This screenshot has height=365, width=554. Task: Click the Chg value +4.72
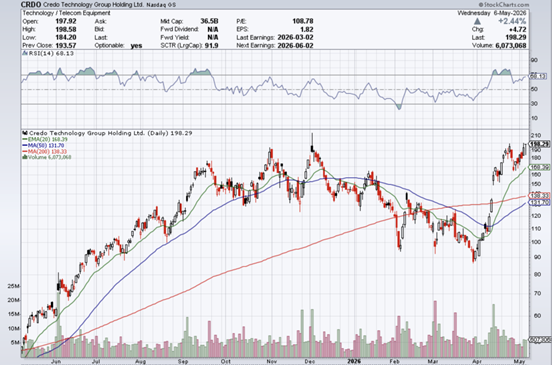[x=517, y=30]
